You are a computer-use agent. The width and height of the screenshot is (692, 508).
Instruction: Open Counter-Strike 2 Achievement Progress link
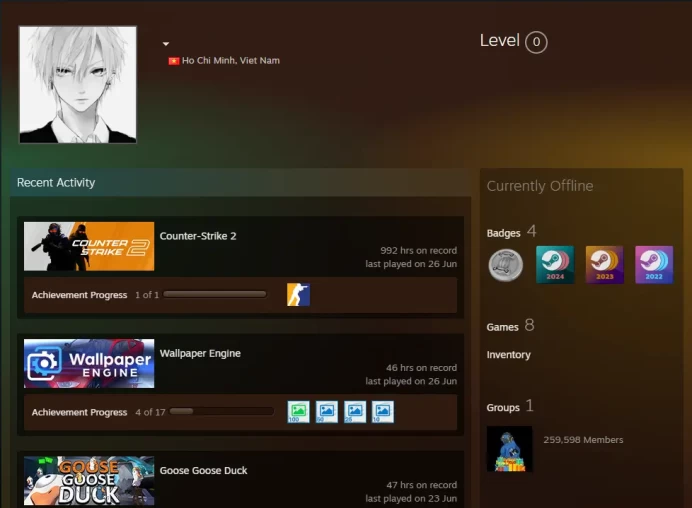tap(79, 295)
